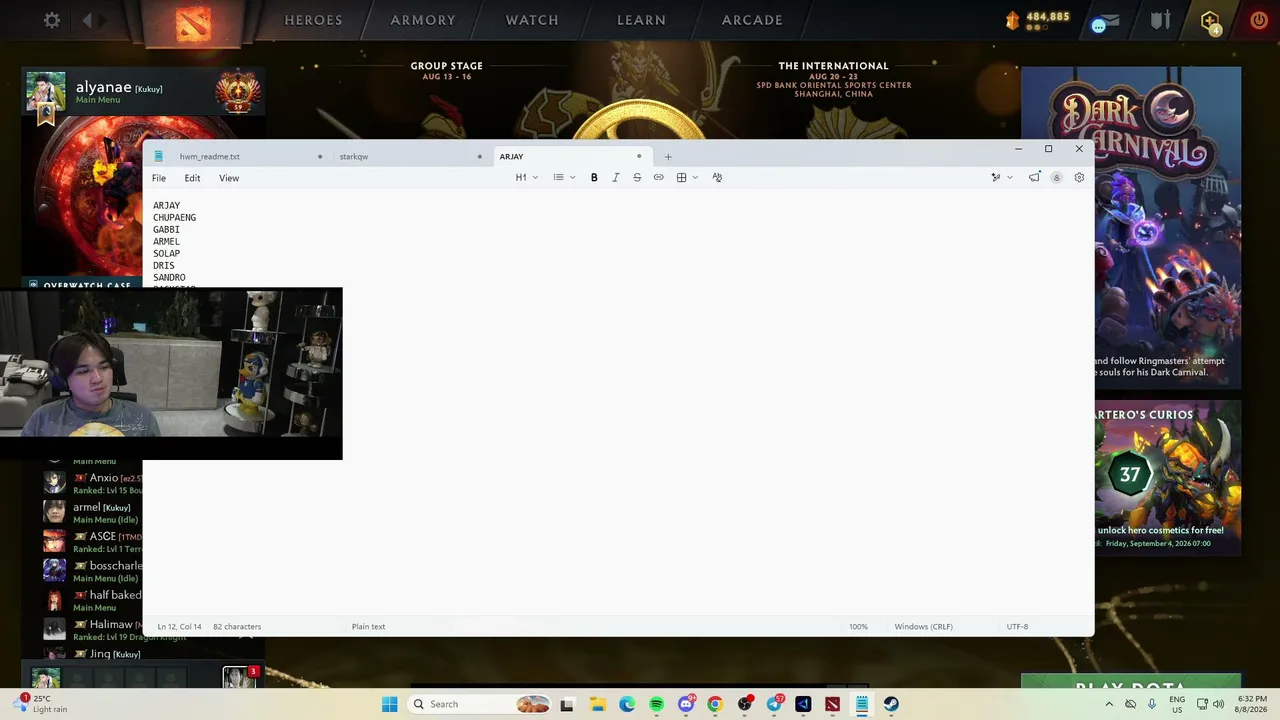Open the Dota armory loadout icon
1280x720 pixels.
[x=1159, y=20]
